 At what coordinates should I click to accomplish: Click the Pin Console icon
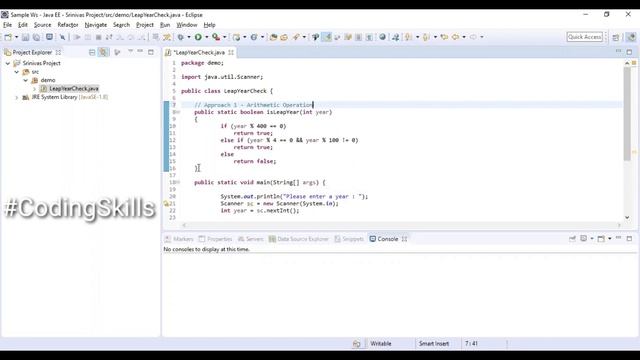click(572, 238)
